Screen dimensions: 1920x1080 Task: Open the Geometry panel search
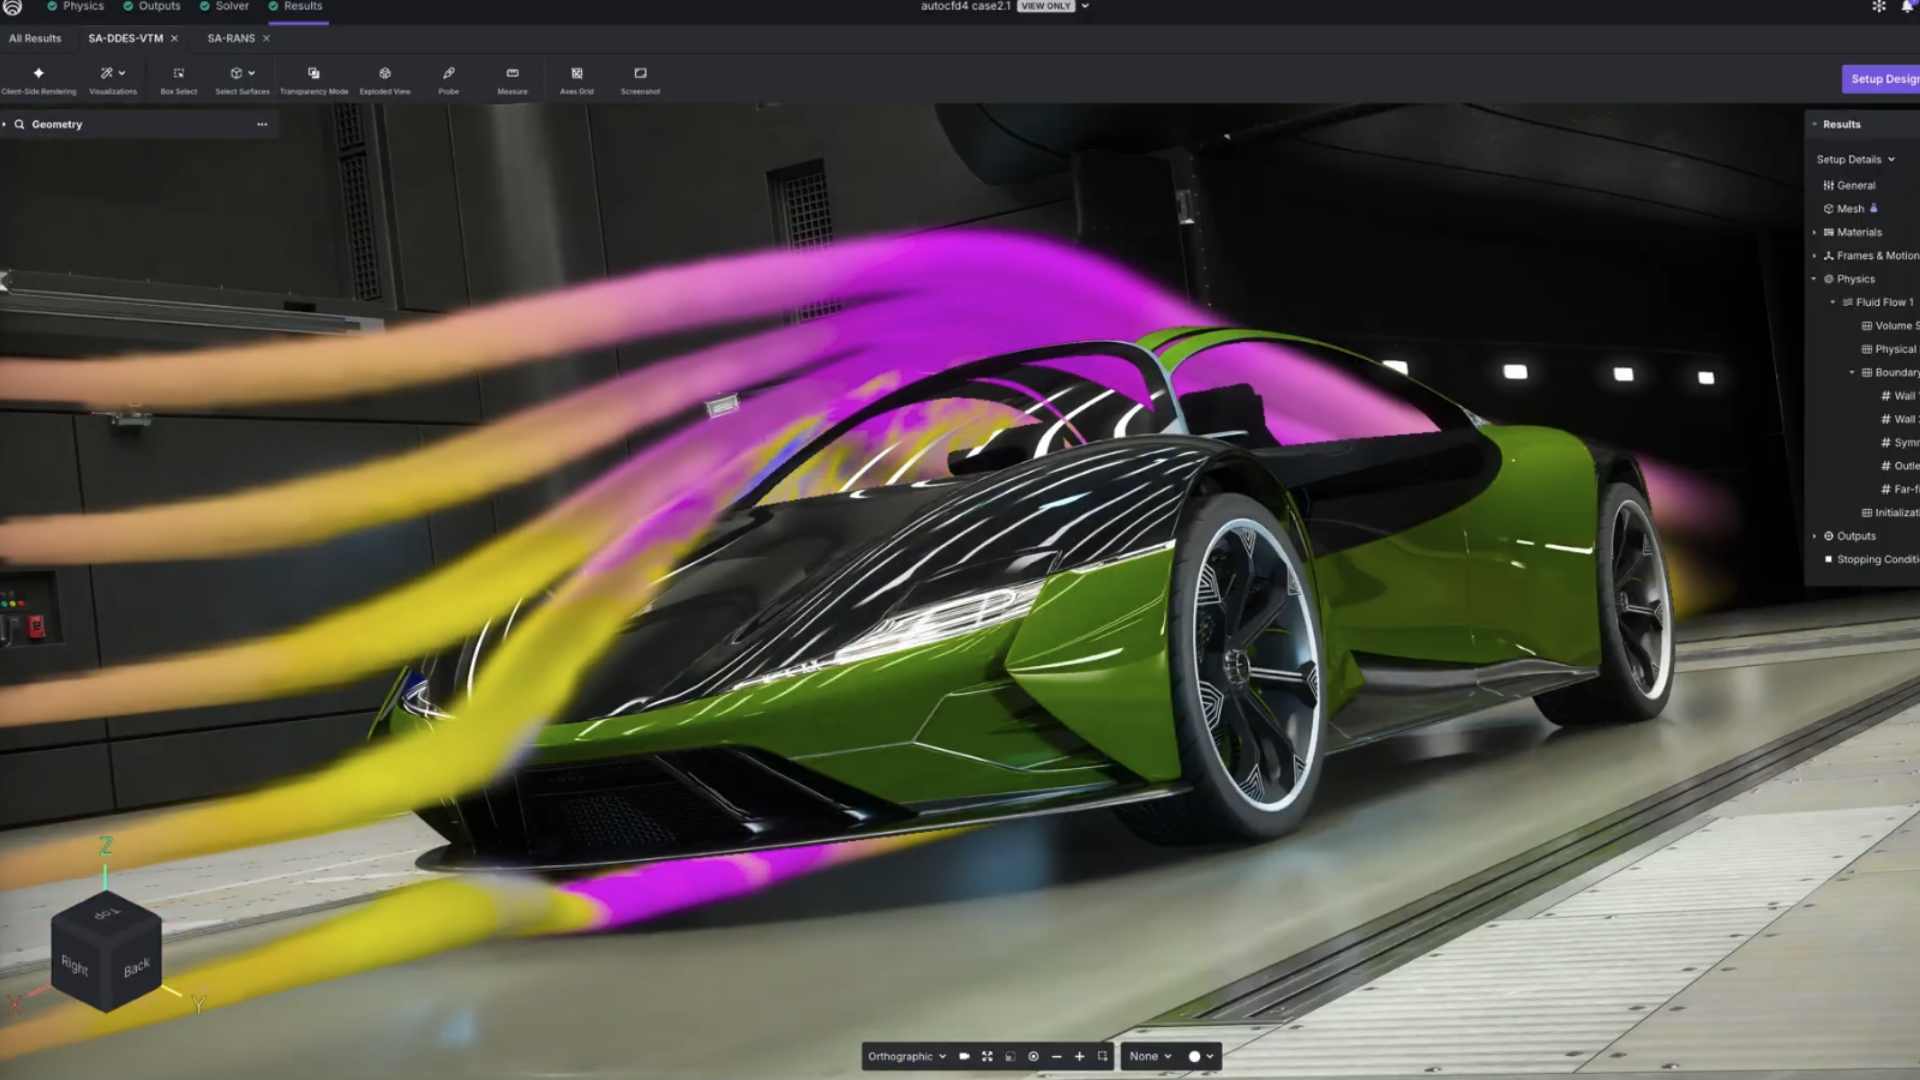coord(20,124)
